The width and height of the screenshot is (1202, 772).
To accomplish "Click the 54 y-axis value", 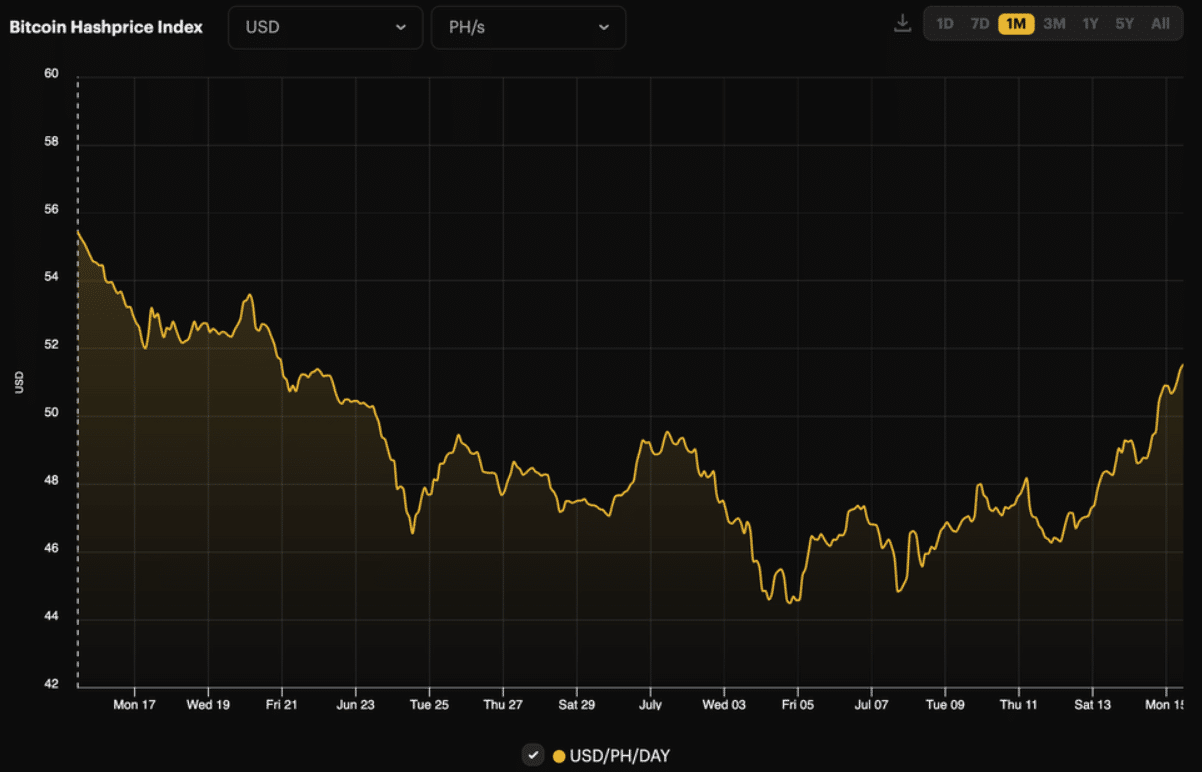I will point(52,277).
